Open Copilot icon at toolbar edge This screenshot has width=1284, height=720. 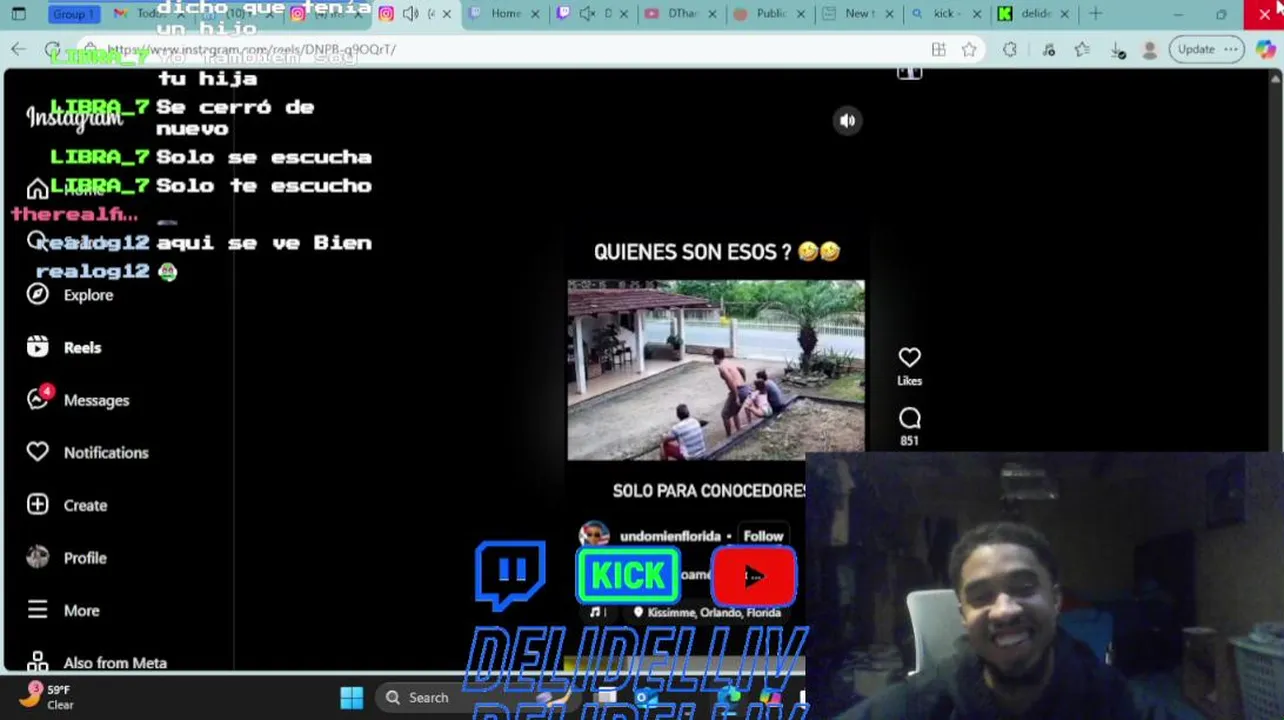pos(1264,49)
